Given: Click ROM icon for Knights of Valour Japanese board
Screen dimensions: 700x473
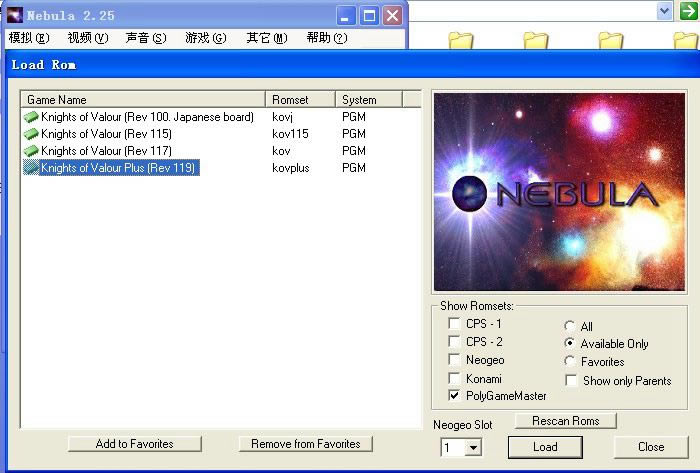Looking at the screenshot, I should pos(31,117).
